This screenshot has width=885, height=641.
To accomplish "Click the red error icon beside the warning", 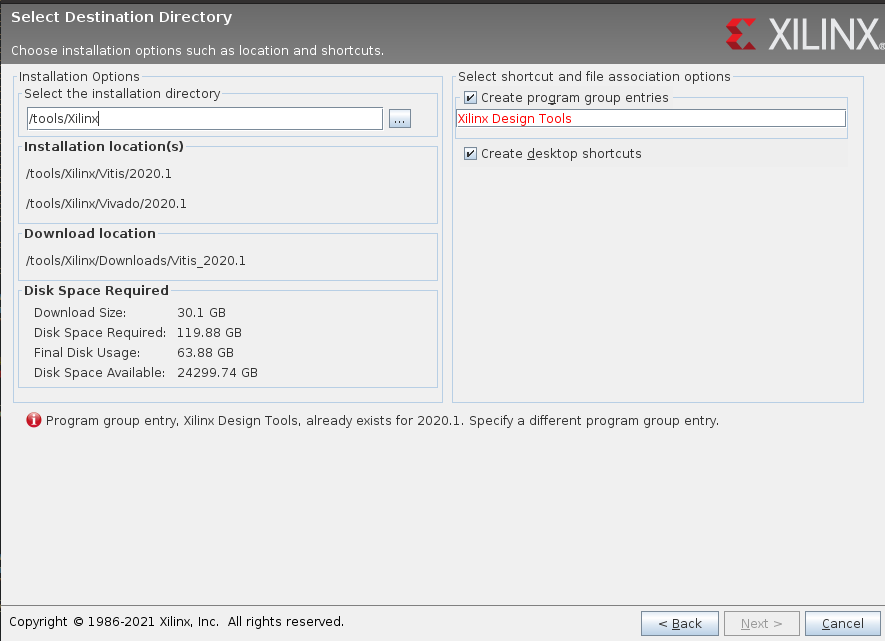I will click(34, 421).
